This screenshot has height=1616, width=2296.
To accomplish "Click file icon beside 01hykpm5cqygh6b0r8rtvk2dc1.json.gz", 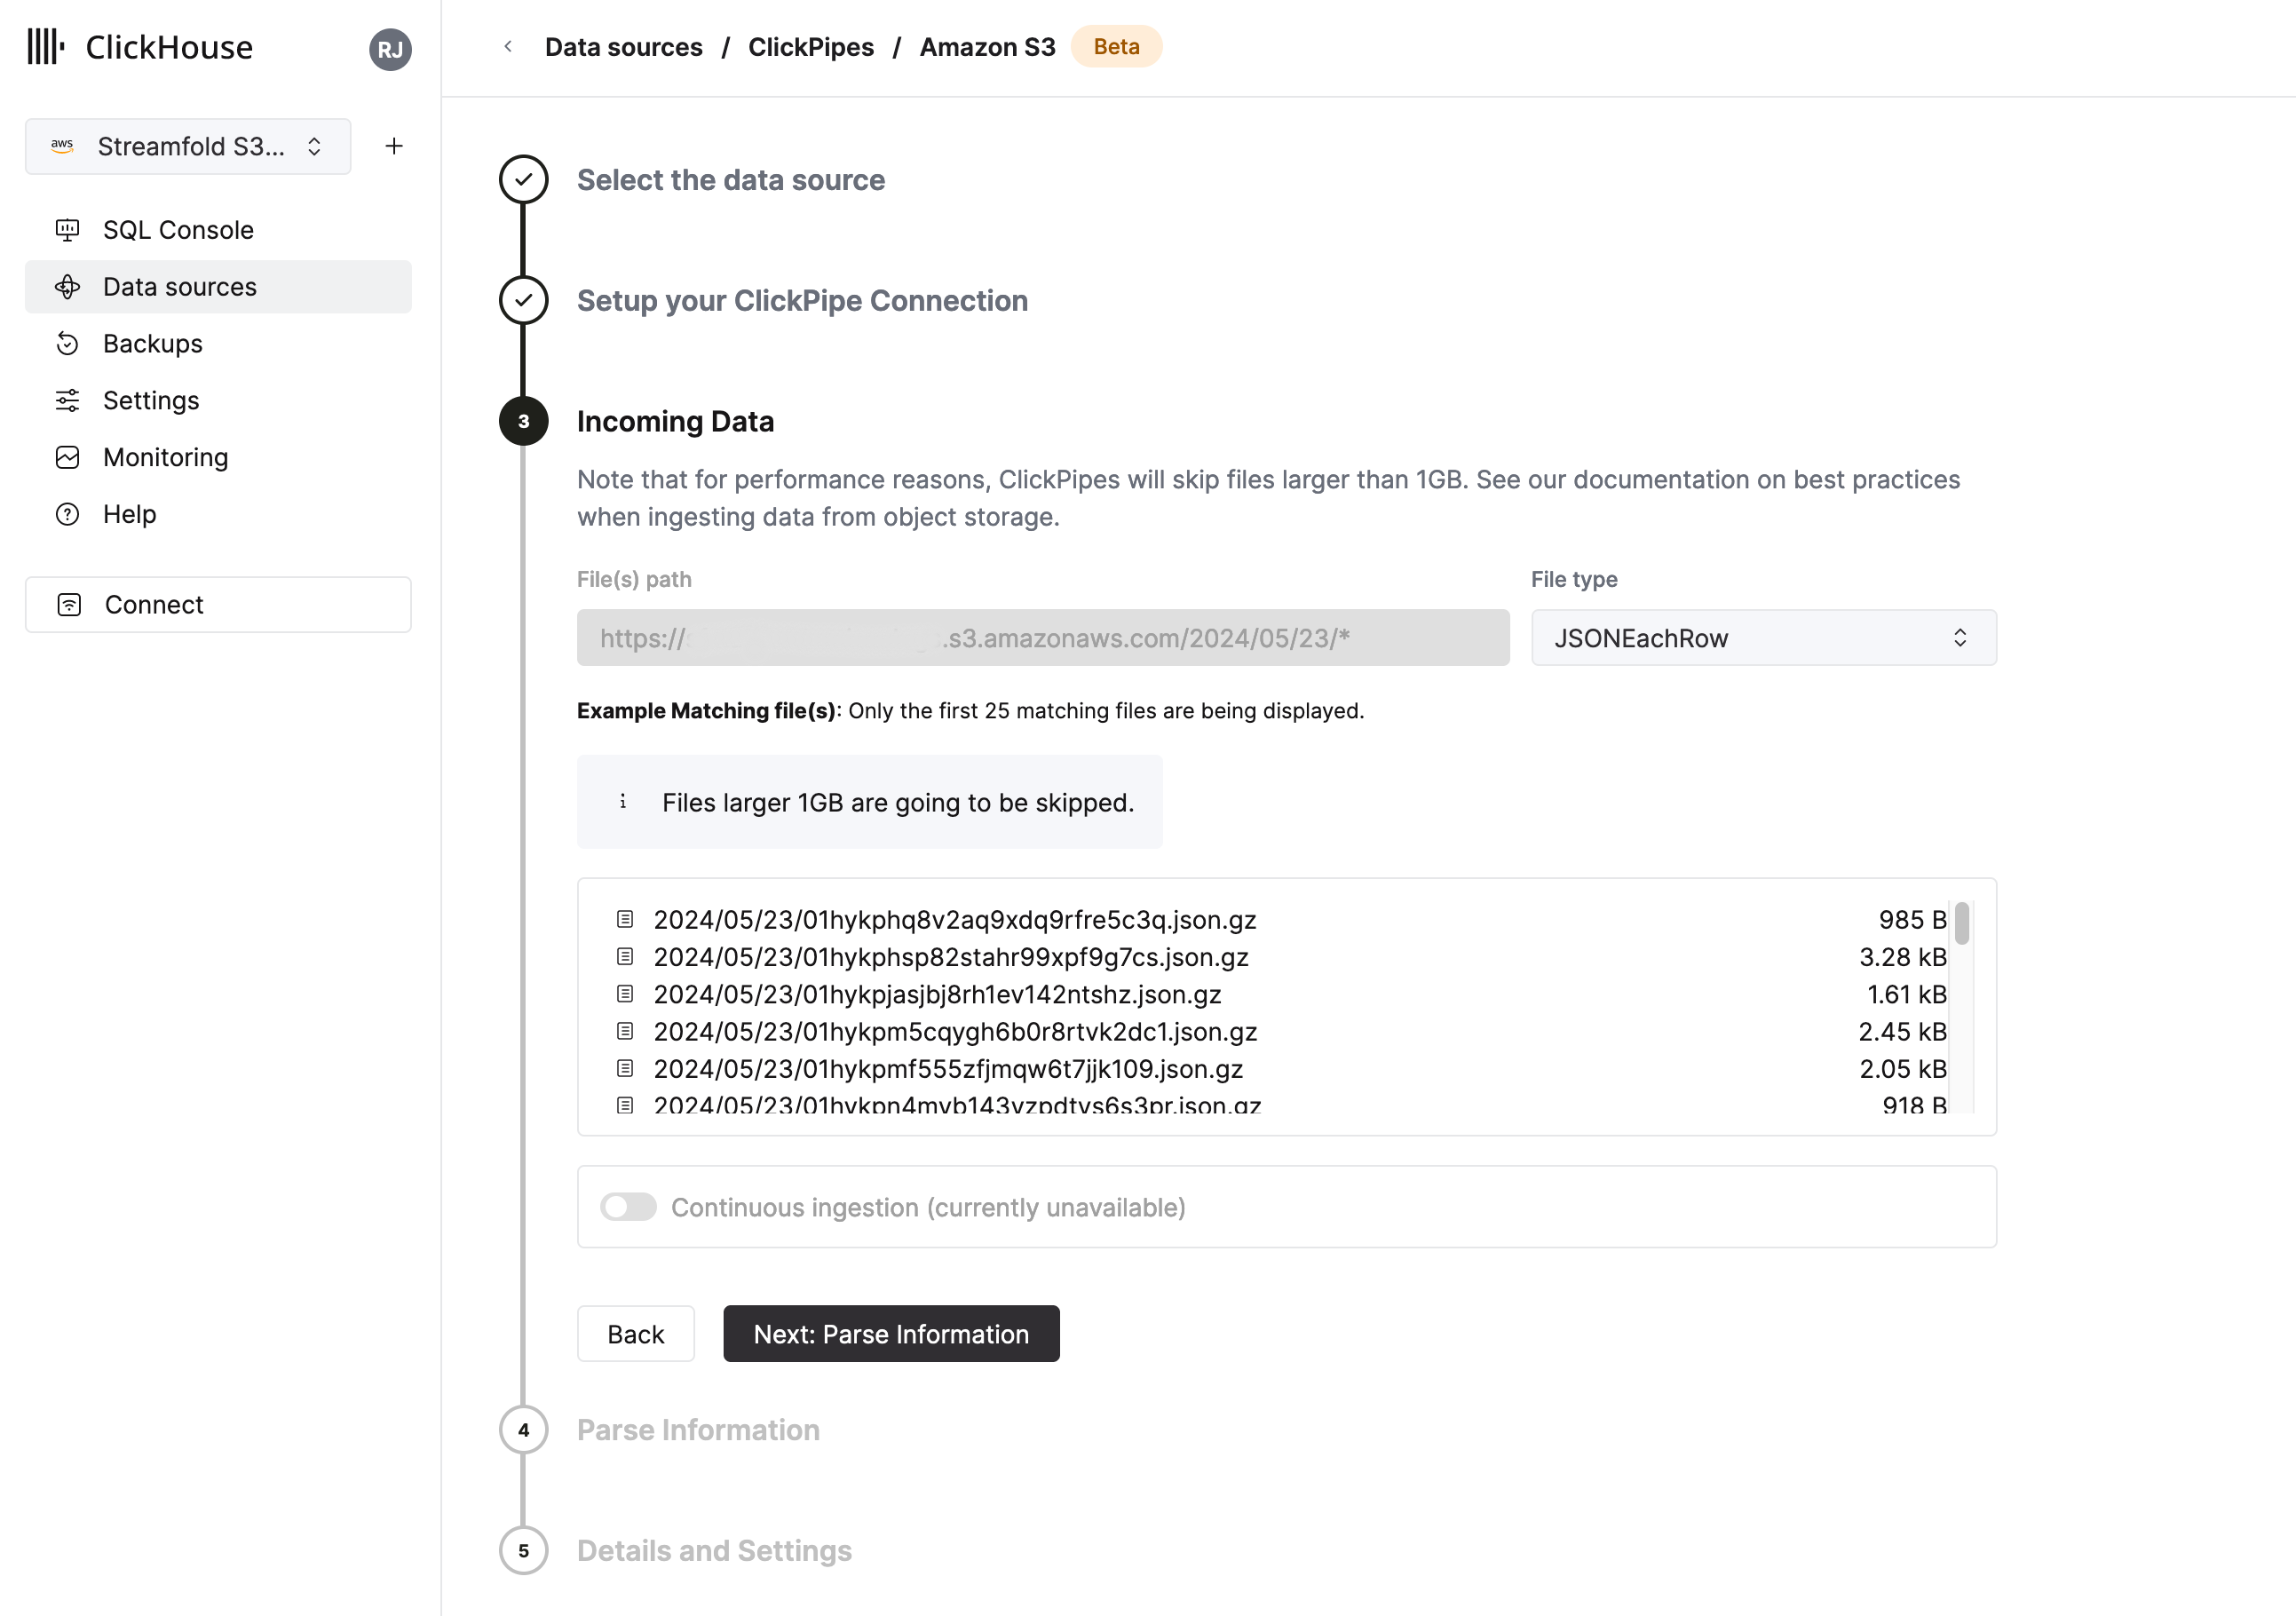I will (625, 1031).
